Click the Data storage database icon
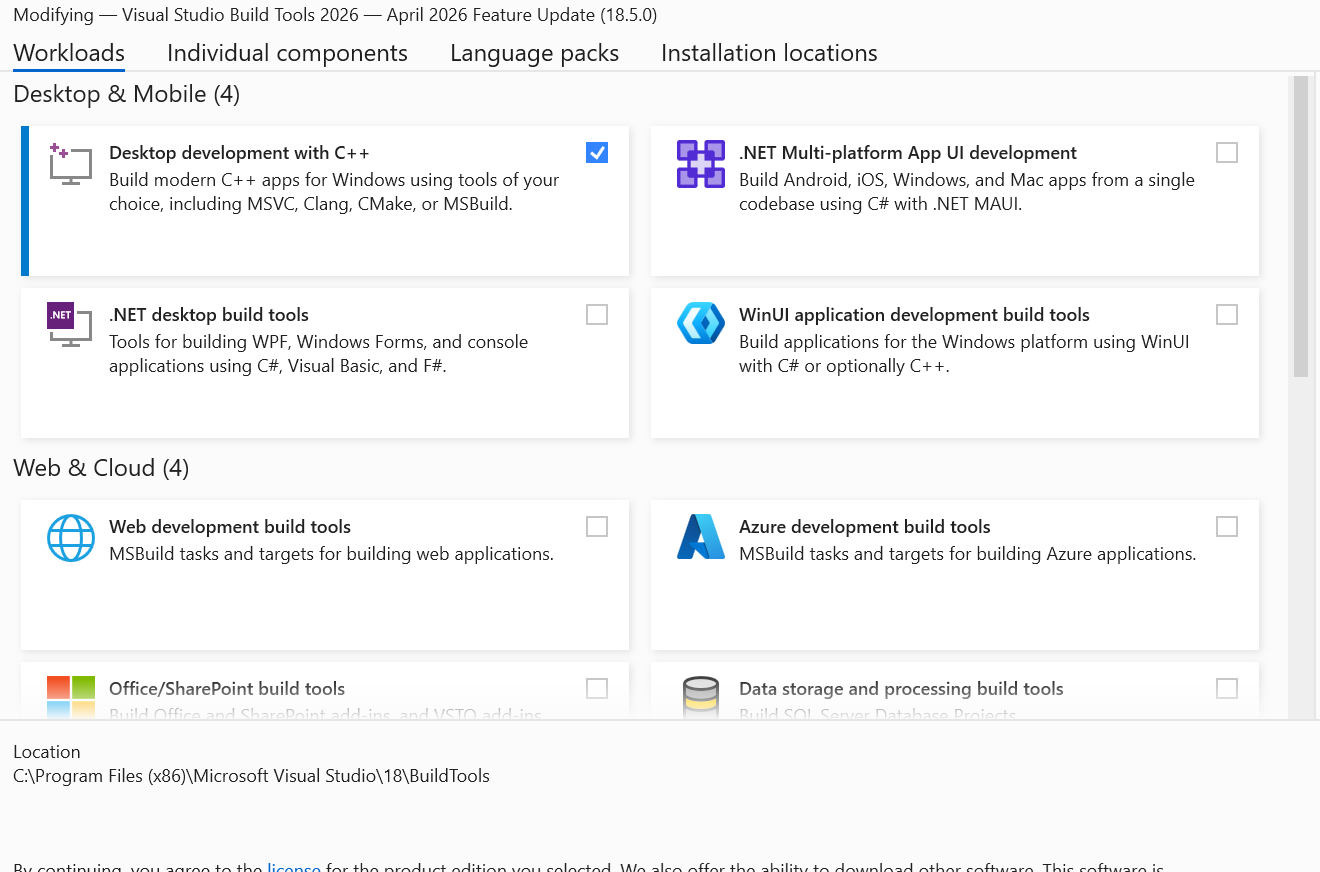This screenshot has height=872, width=1320. click(700, 697)
